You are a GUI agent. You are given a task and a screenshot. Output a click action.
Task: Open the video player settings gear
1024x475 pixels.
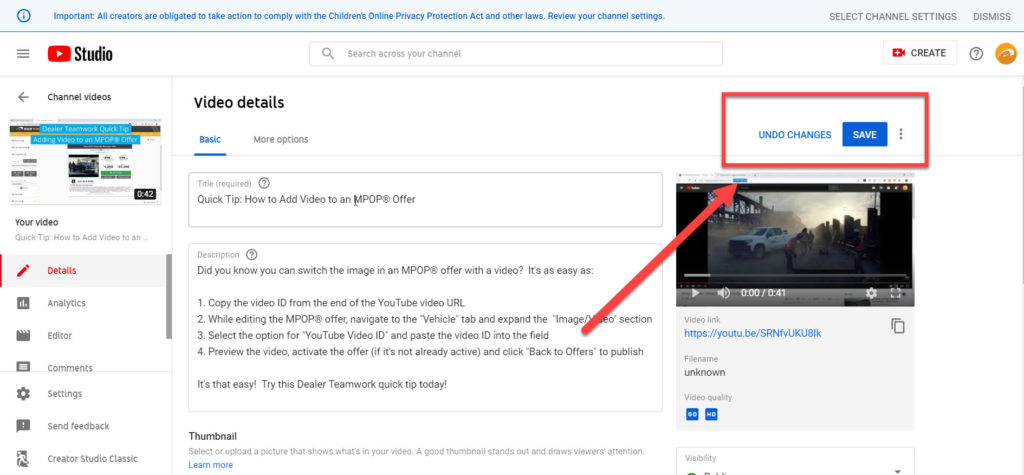pos(870,293)
